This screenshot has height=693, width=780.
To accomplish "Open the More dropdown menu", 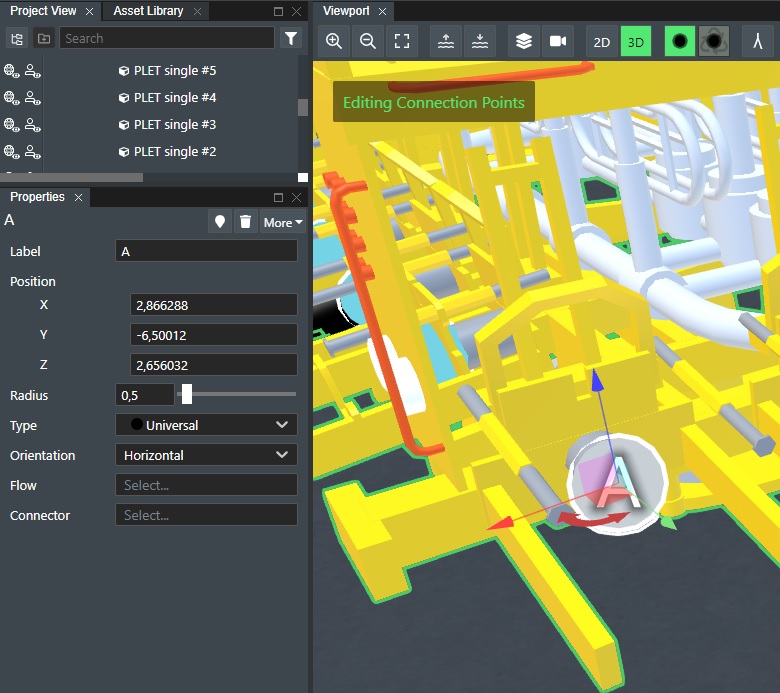I will click(x=283, y=222).
